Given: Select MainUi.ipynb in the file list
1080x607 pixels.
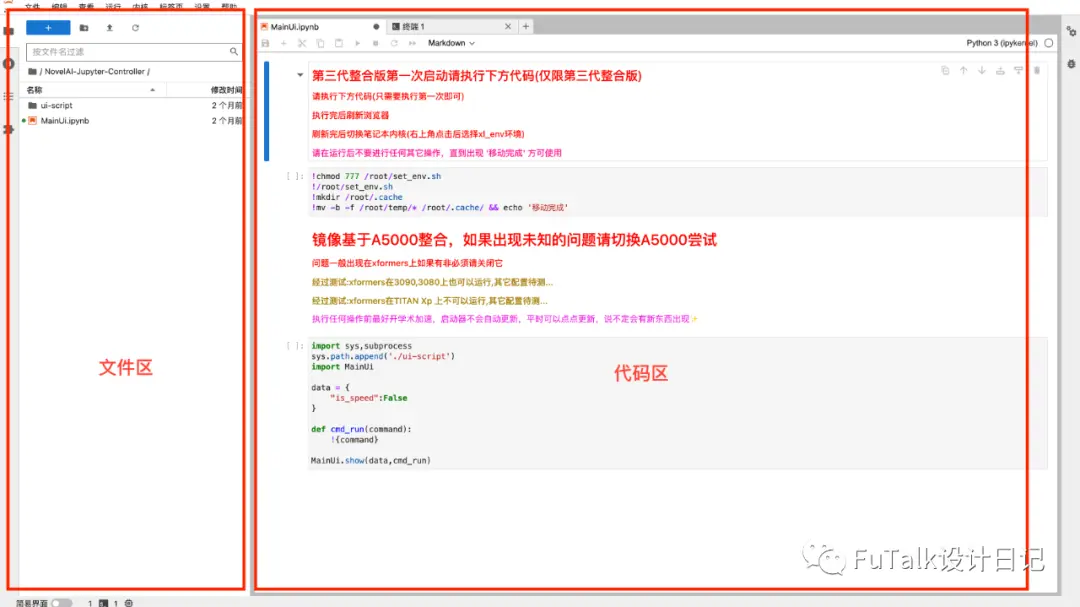Looking at the screenshot, I should pyautogui.click(x=133, y=121).
